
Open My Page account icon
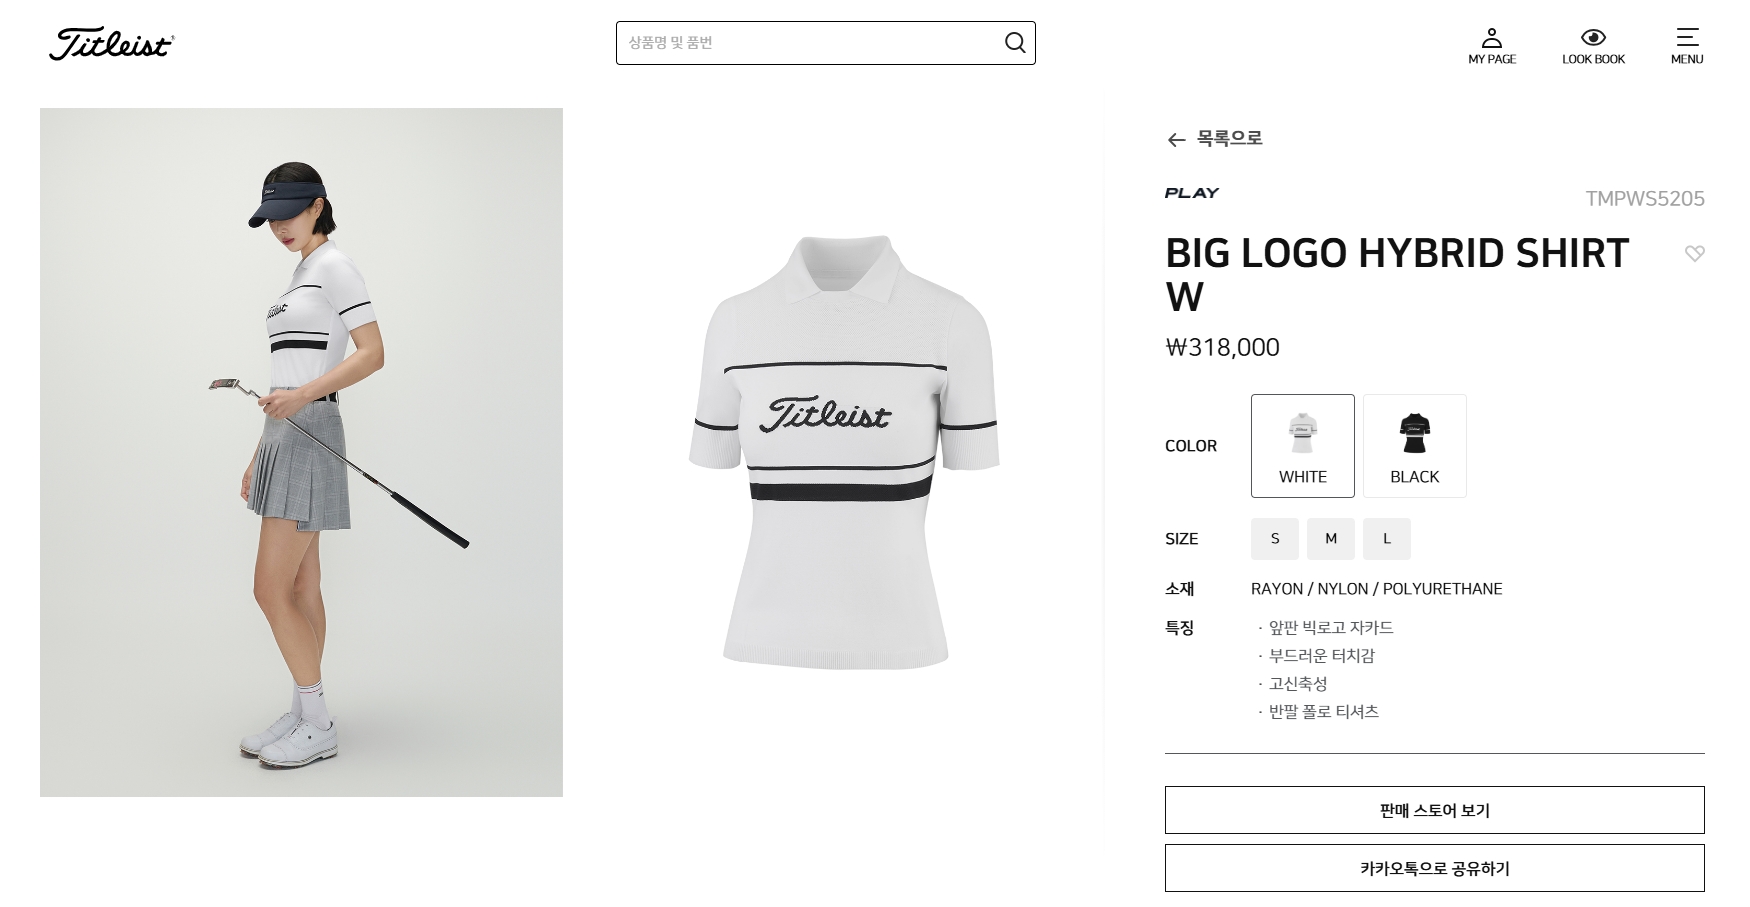[1491, 38]
